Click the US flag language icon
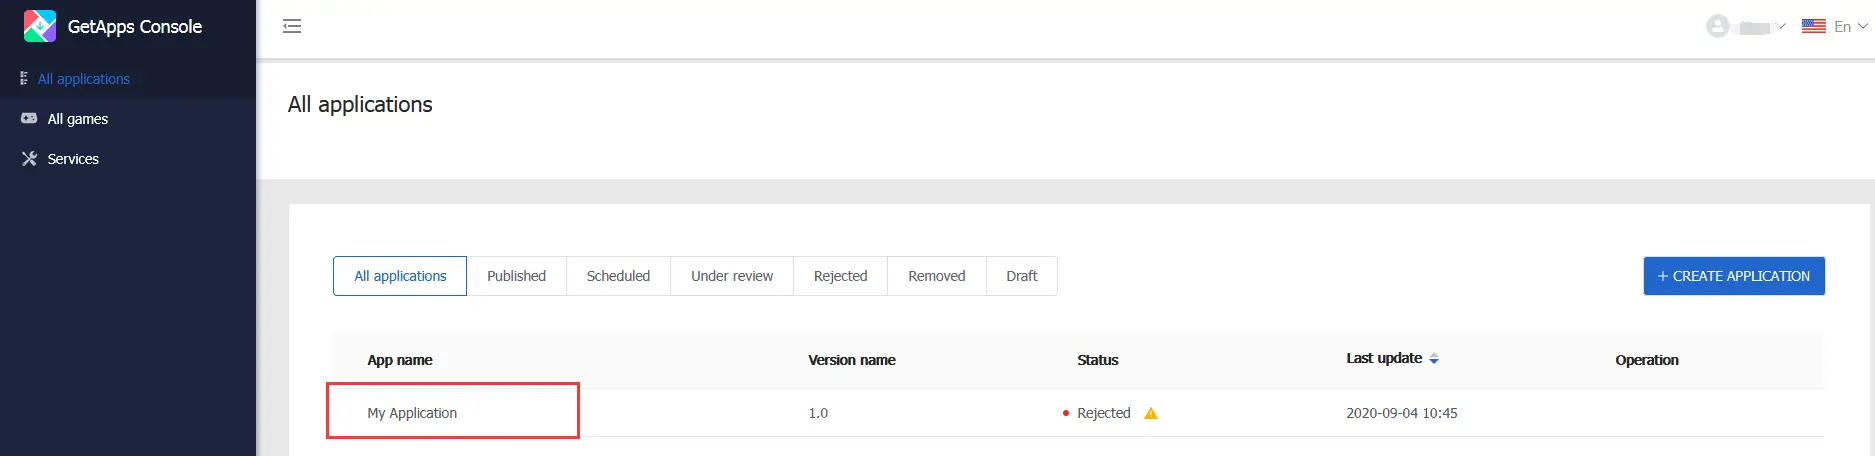 1813,27
